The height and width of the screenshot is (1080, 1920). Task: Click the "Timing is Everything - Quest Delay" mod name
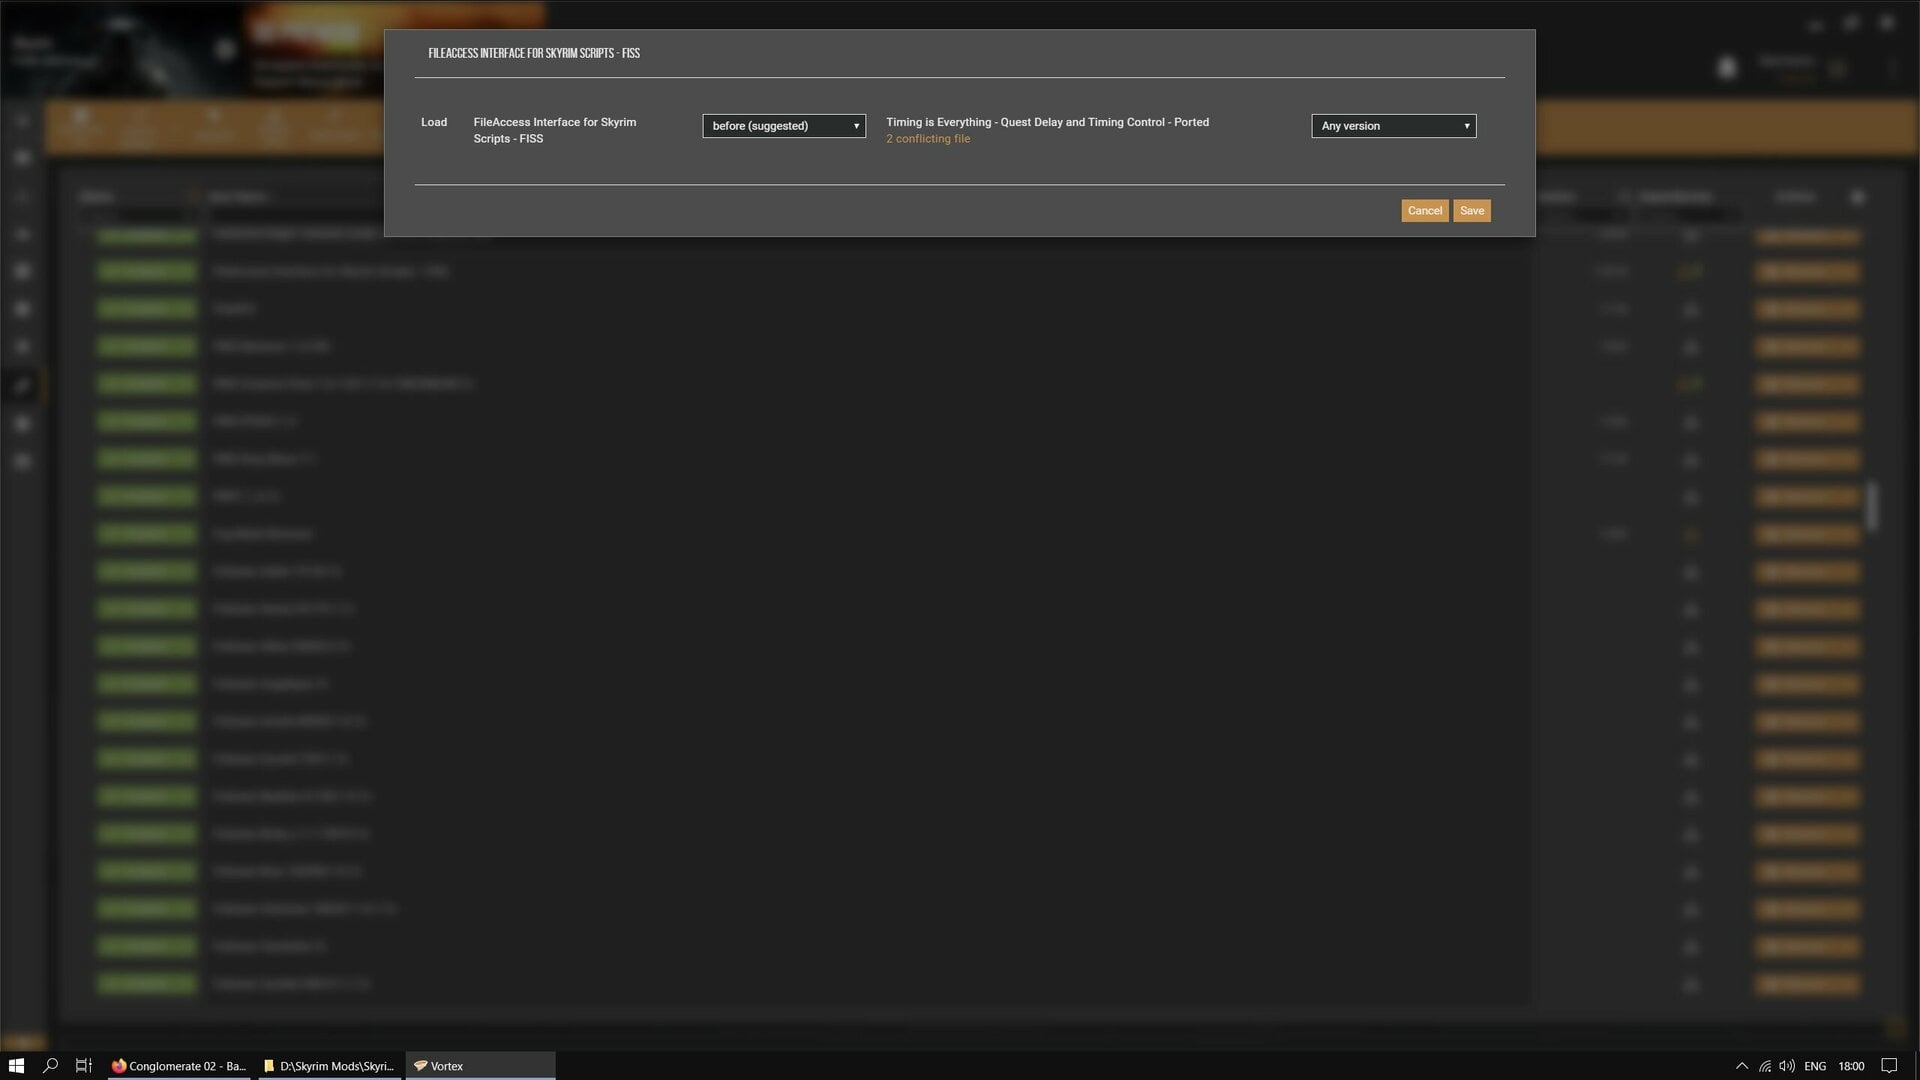pos(1047,122)
